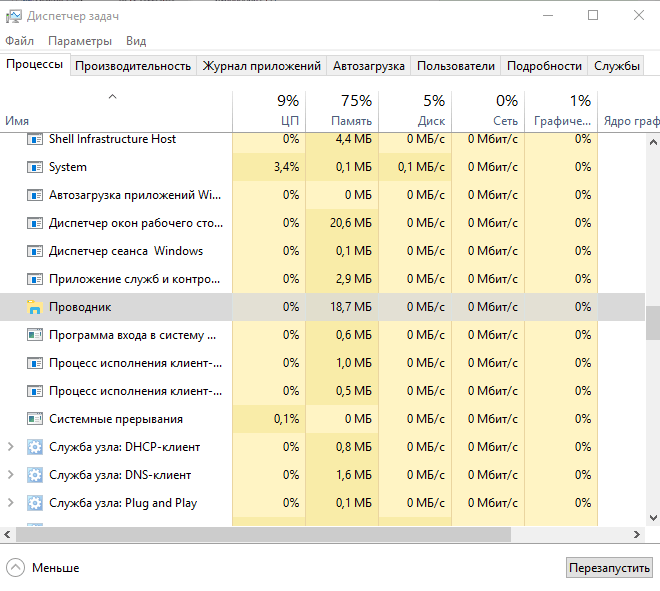The width and height of the screenshot is (660, 591).
Task: Click the horizontal scrollbar right arrow
Action: point(637,535)
